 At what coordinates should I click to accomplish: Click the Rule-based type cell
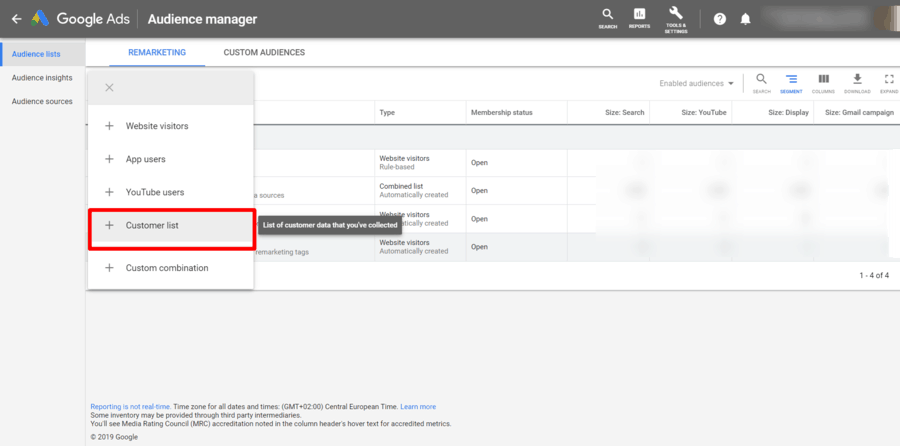click(420, 162)
